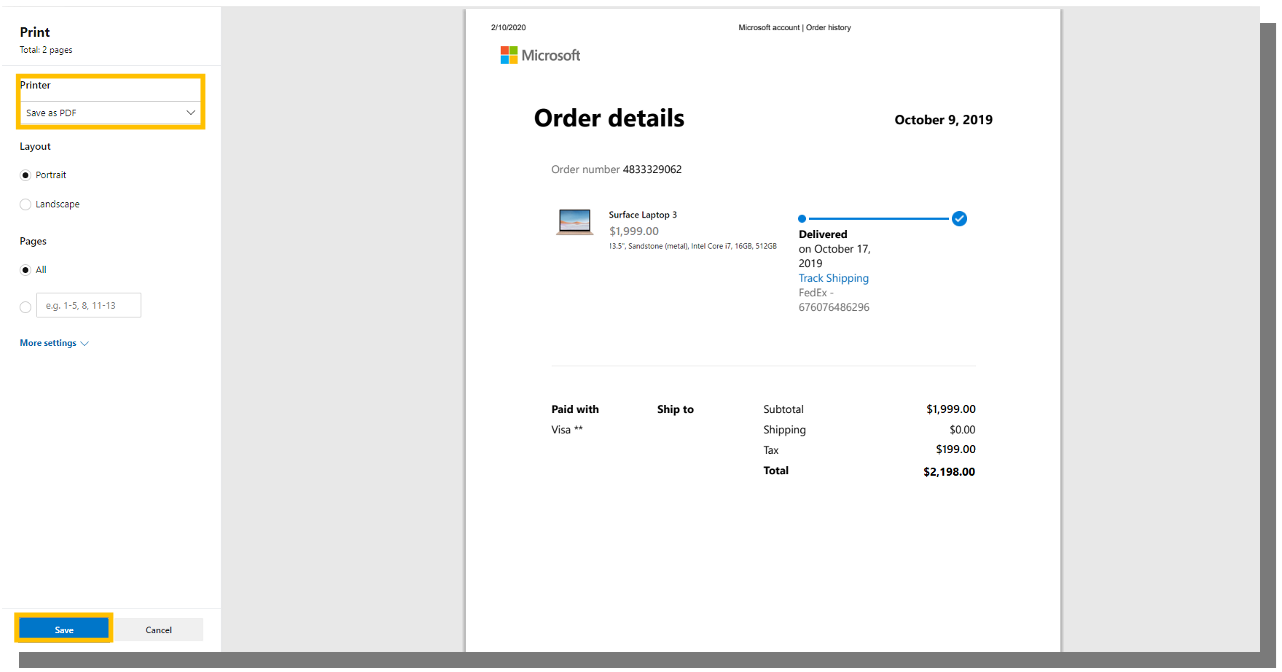The image size is (1282, 672).
Task: Click the Surface Laptop 3 product name
Action: 642,215
